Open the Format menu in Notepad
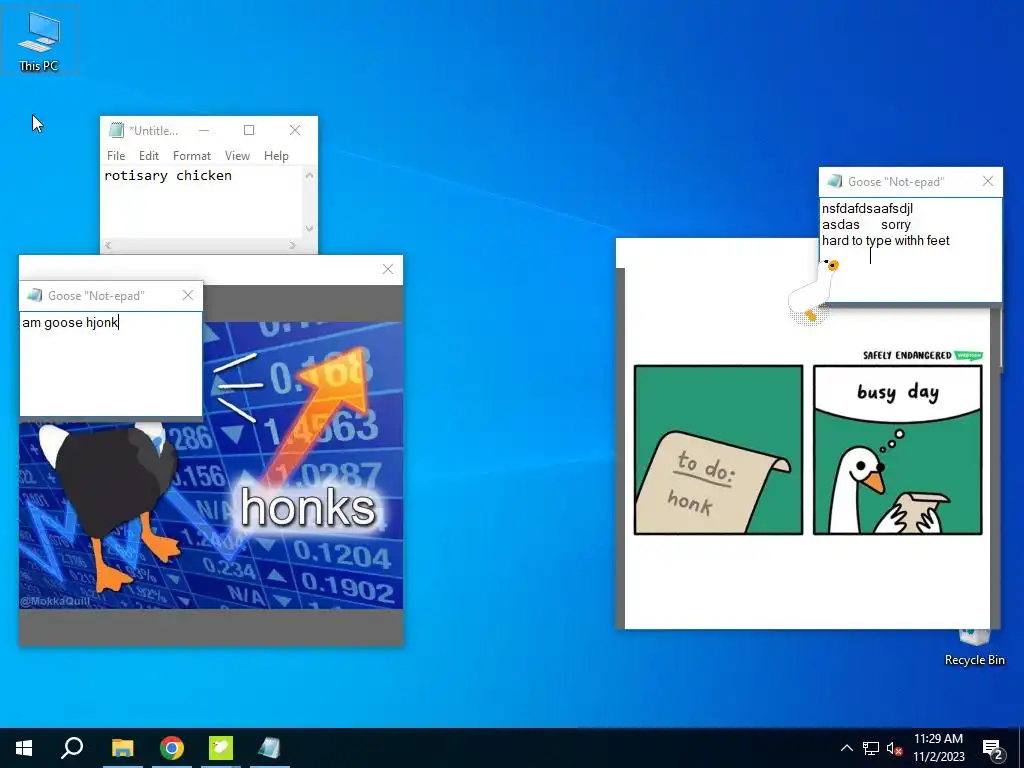 tap(191, 155)
